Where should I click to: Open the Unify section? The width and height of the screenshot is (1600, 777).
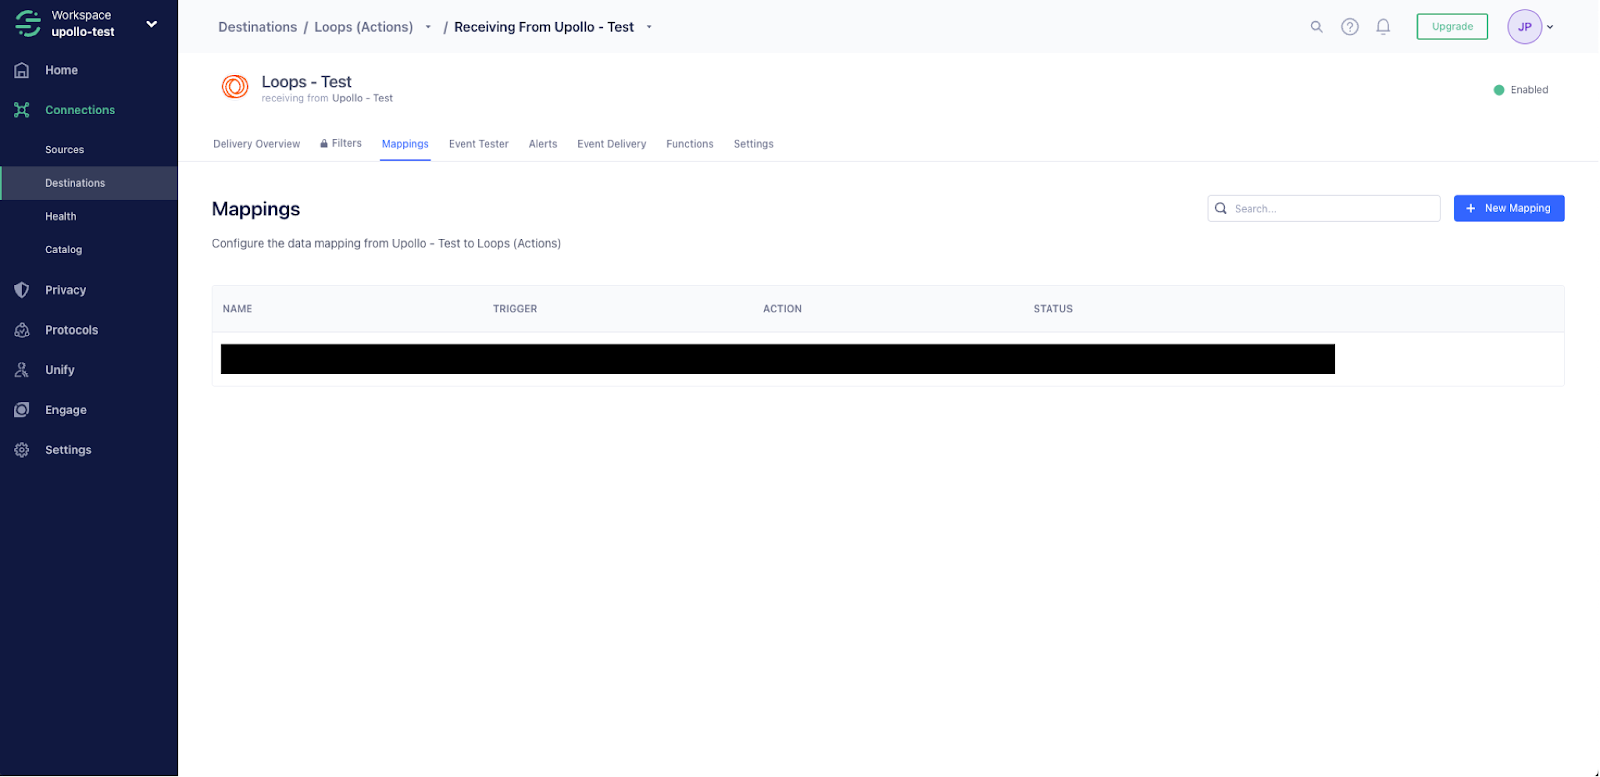pyautogui.click(x=59, y=370)
